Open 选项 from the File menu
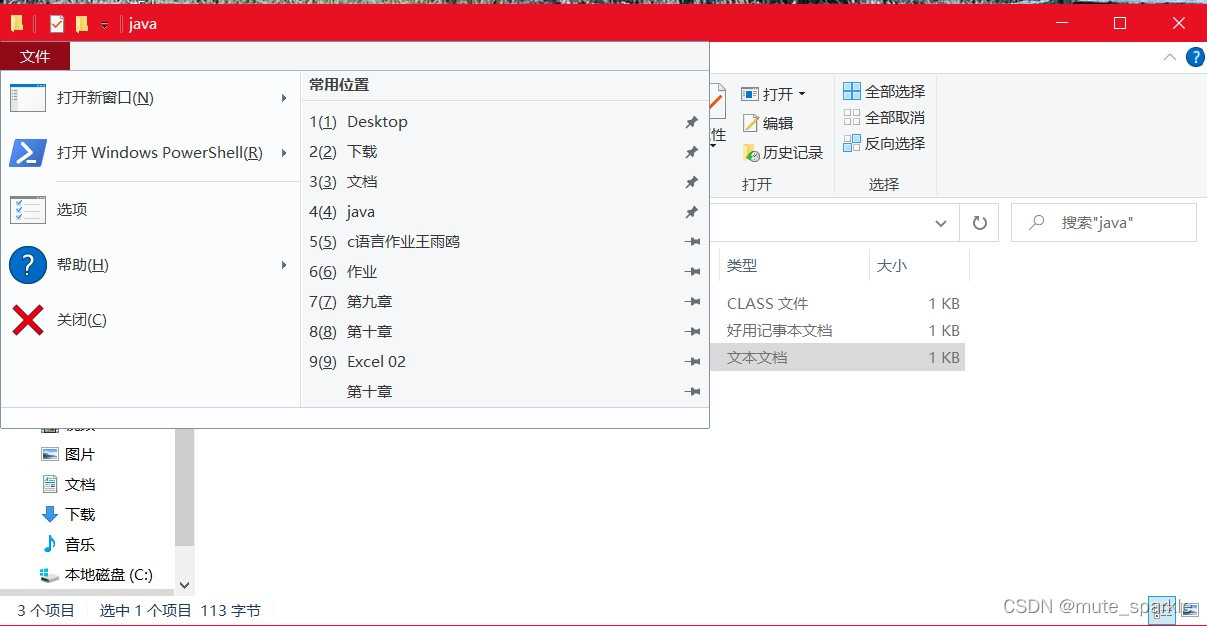This screenshot has width=1207, height=626. pos(150,210)
